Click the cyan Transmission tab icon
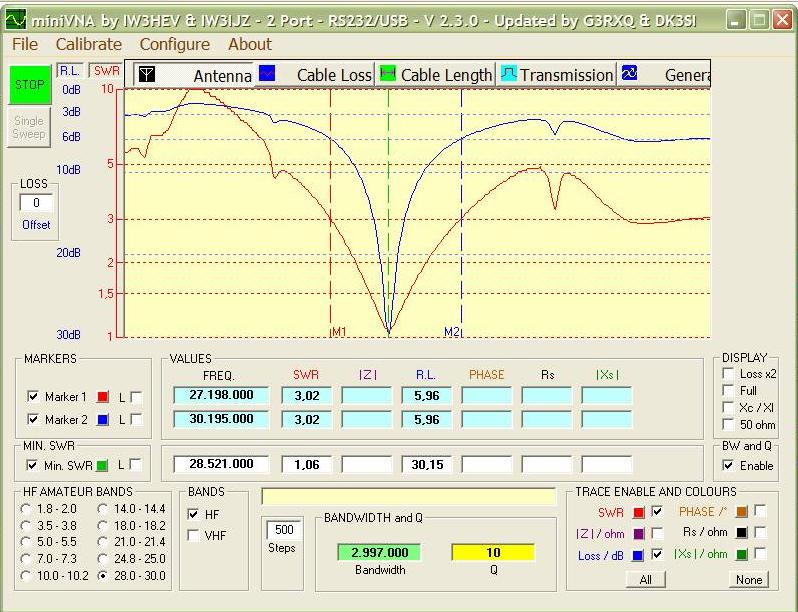This screenshot has height=612, width=798. [x=508, y=74]
